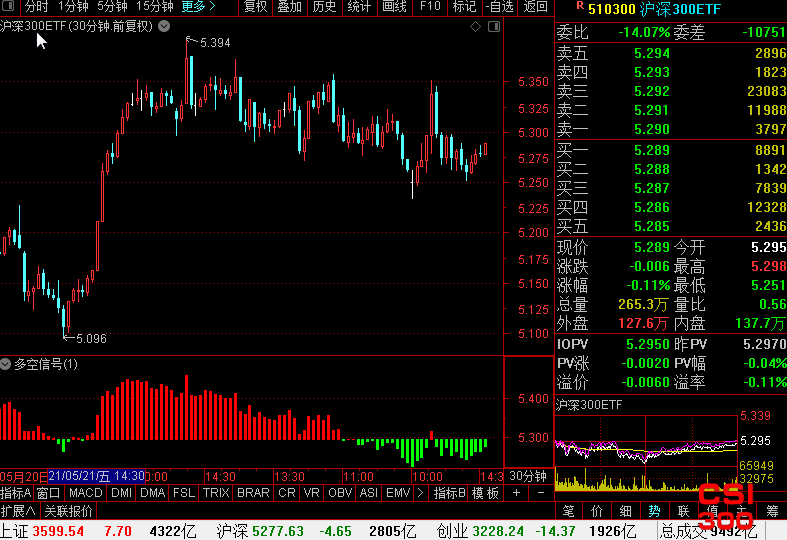Expand the 扩展^ panel

click(x=19, y=511)
